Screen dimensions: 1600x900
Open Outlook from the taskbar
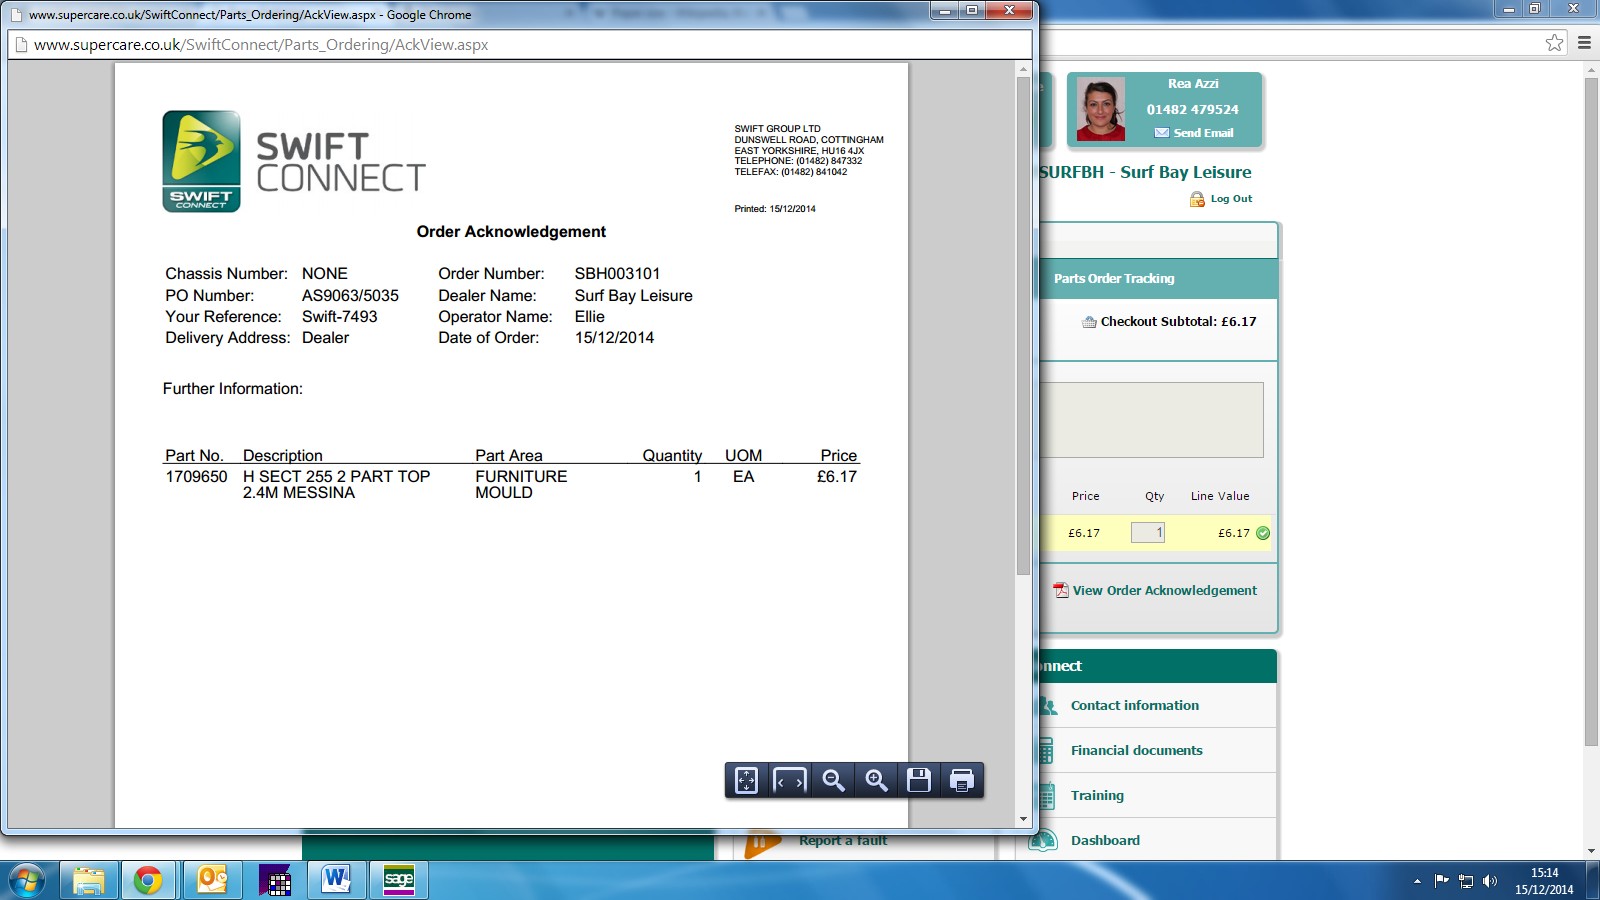click(x=212, y=880)
